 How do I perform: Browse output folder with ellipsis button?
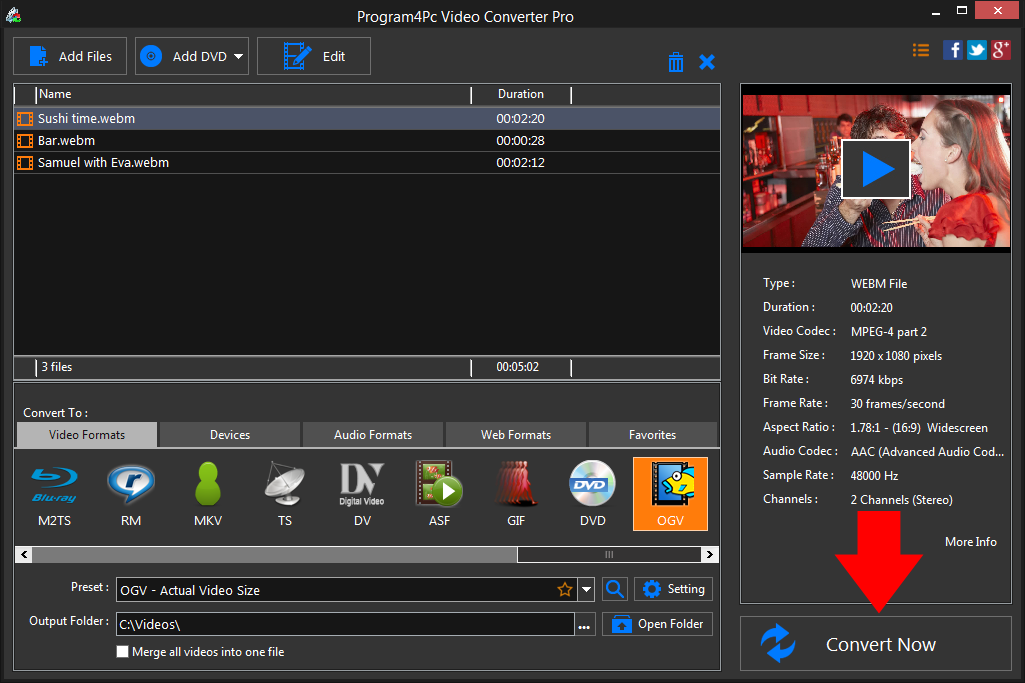[x=585, y=622]
